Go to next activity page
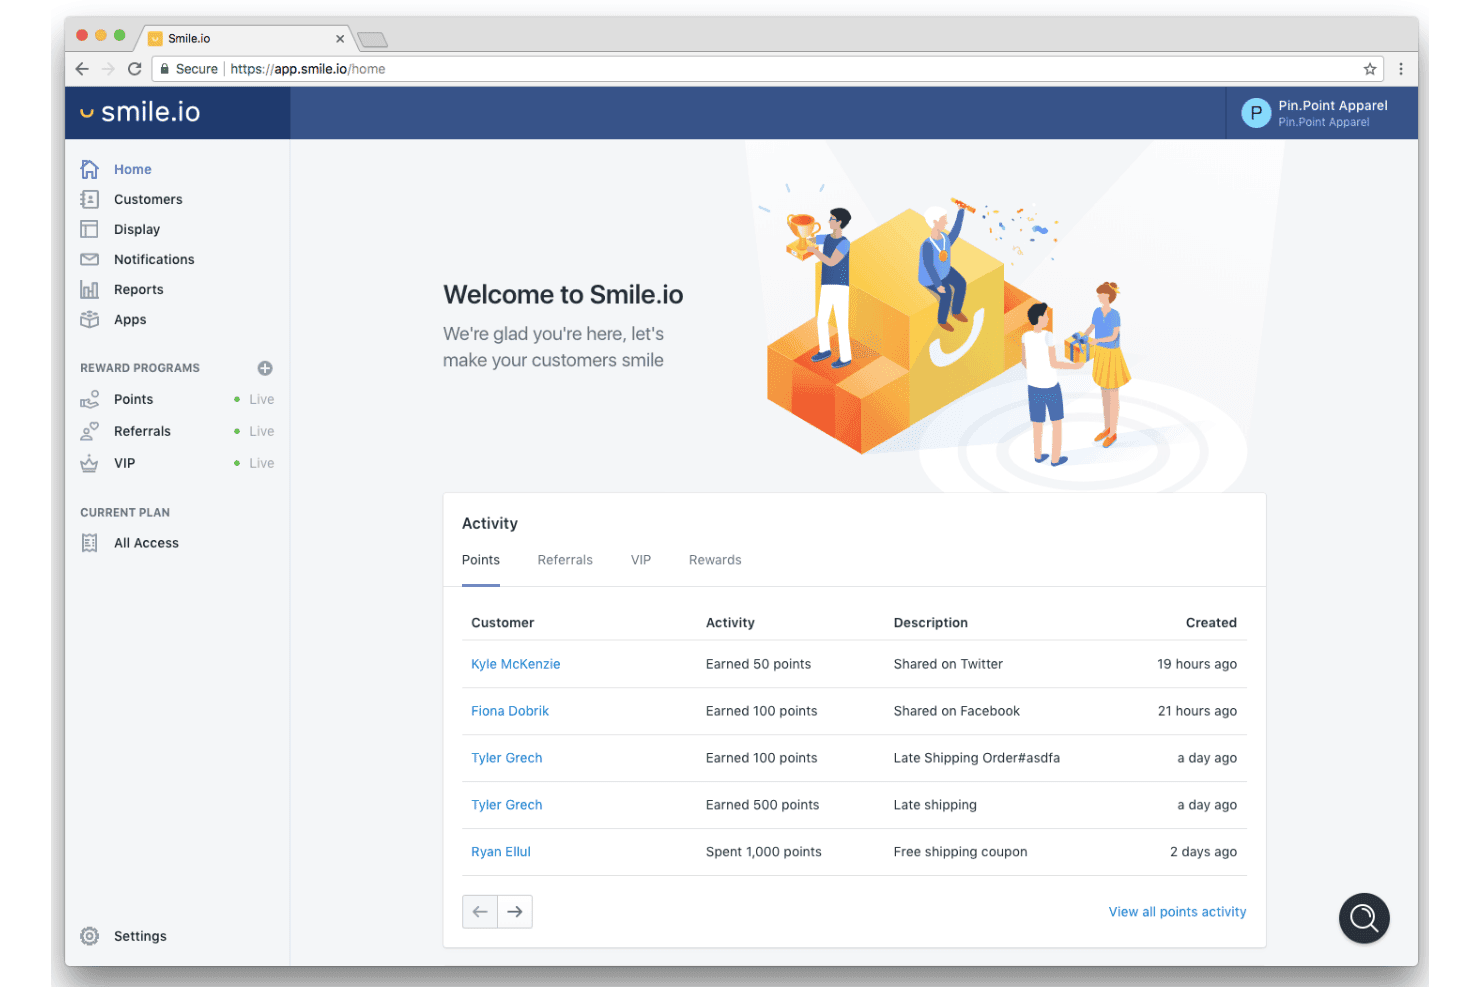 pos(515,912)
